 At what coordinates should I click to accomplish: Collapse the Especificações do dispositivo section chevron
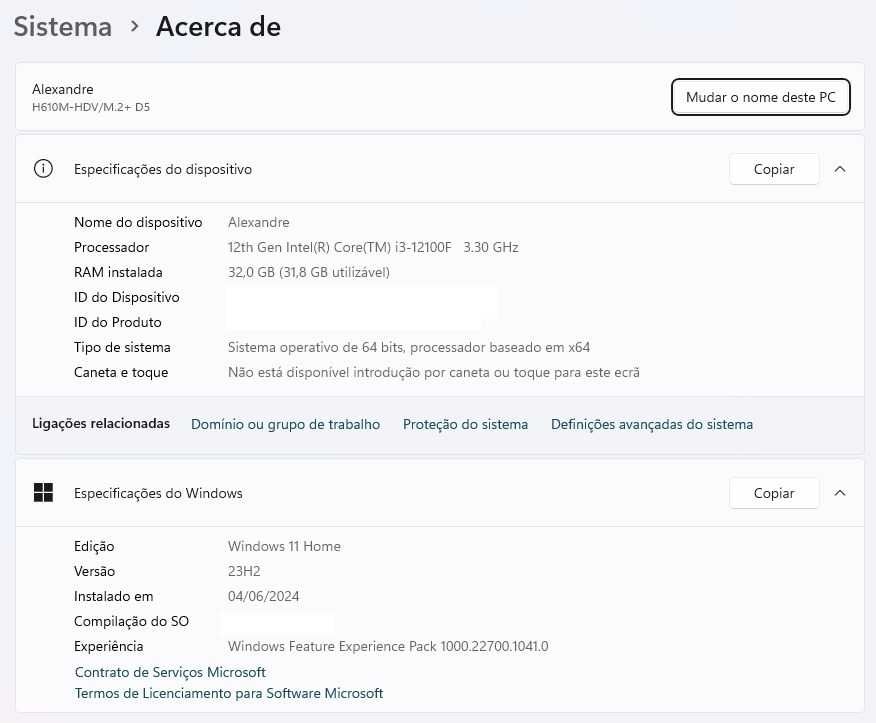[x=840, y=169]
